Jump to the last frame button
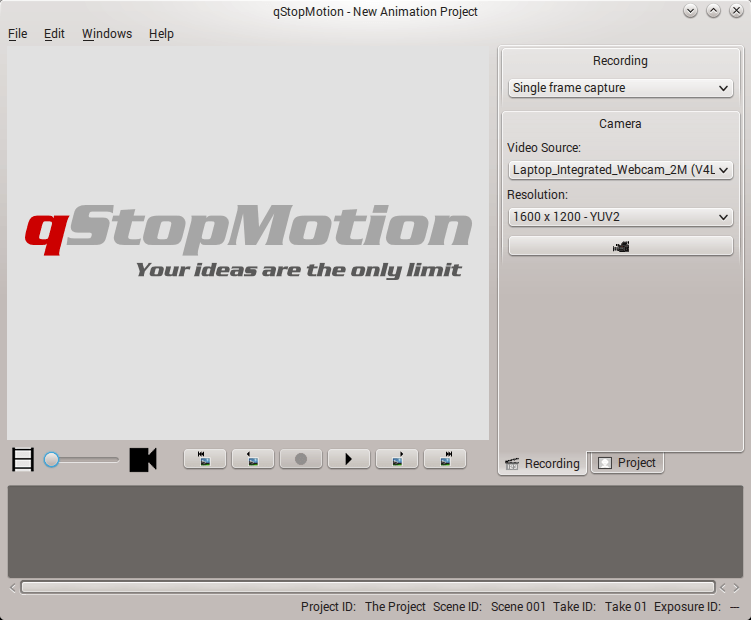Screen dimensions: 751x620 445,459
